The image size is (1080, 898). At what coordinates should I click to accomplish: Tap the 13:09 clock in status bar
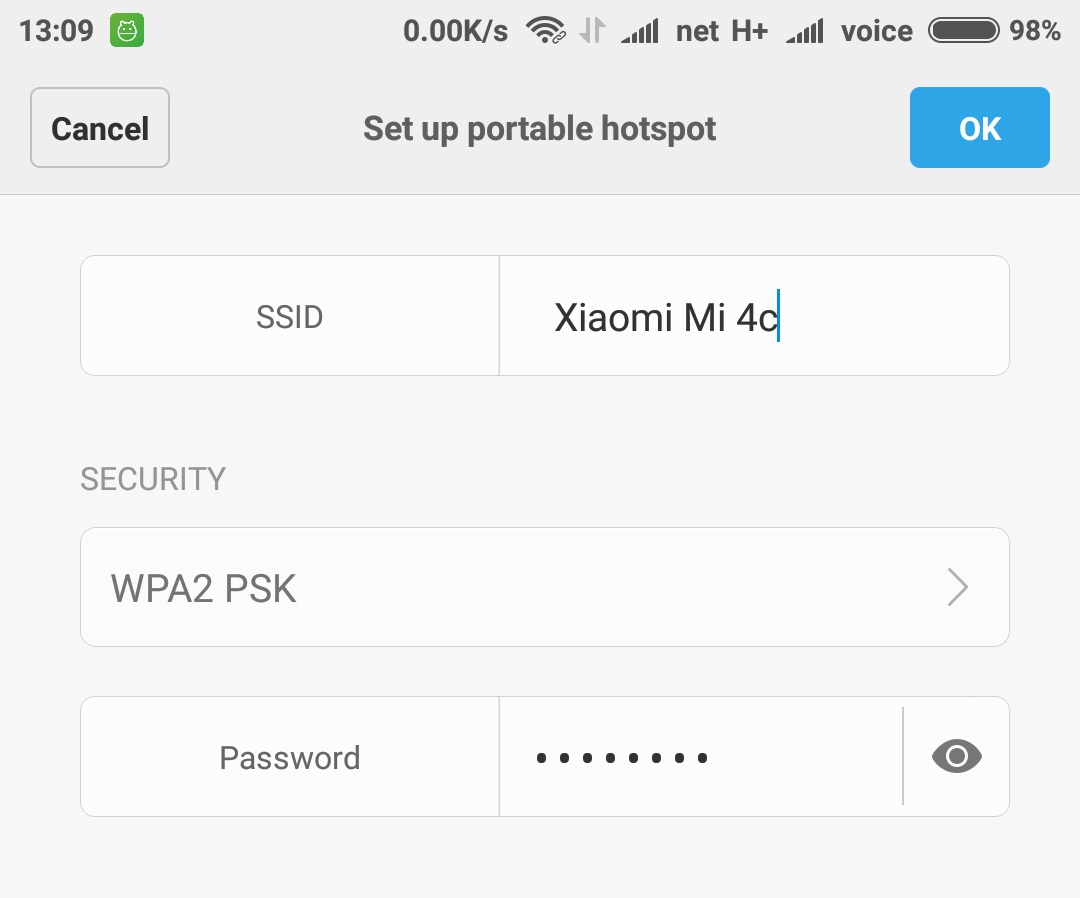(56, 31)
